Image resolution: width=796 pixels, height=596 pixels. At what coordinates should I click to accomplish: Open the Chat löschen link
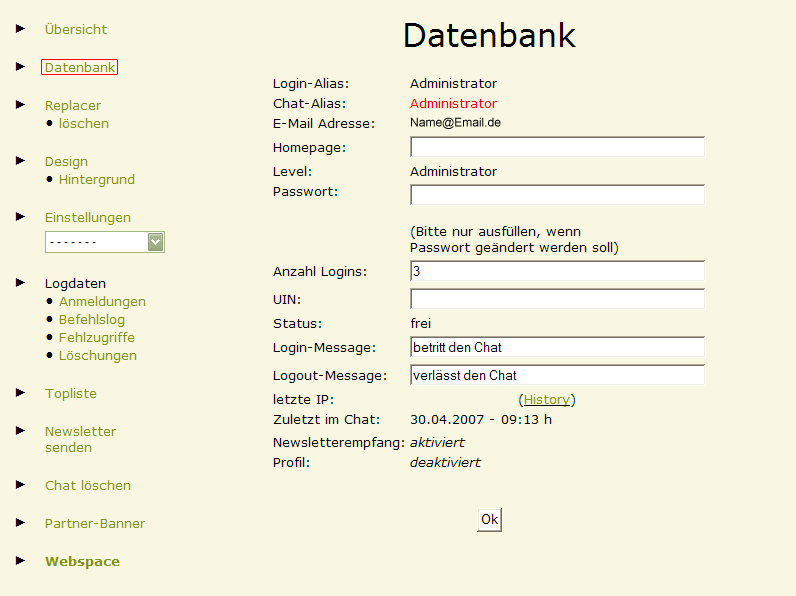click(88, 485)
